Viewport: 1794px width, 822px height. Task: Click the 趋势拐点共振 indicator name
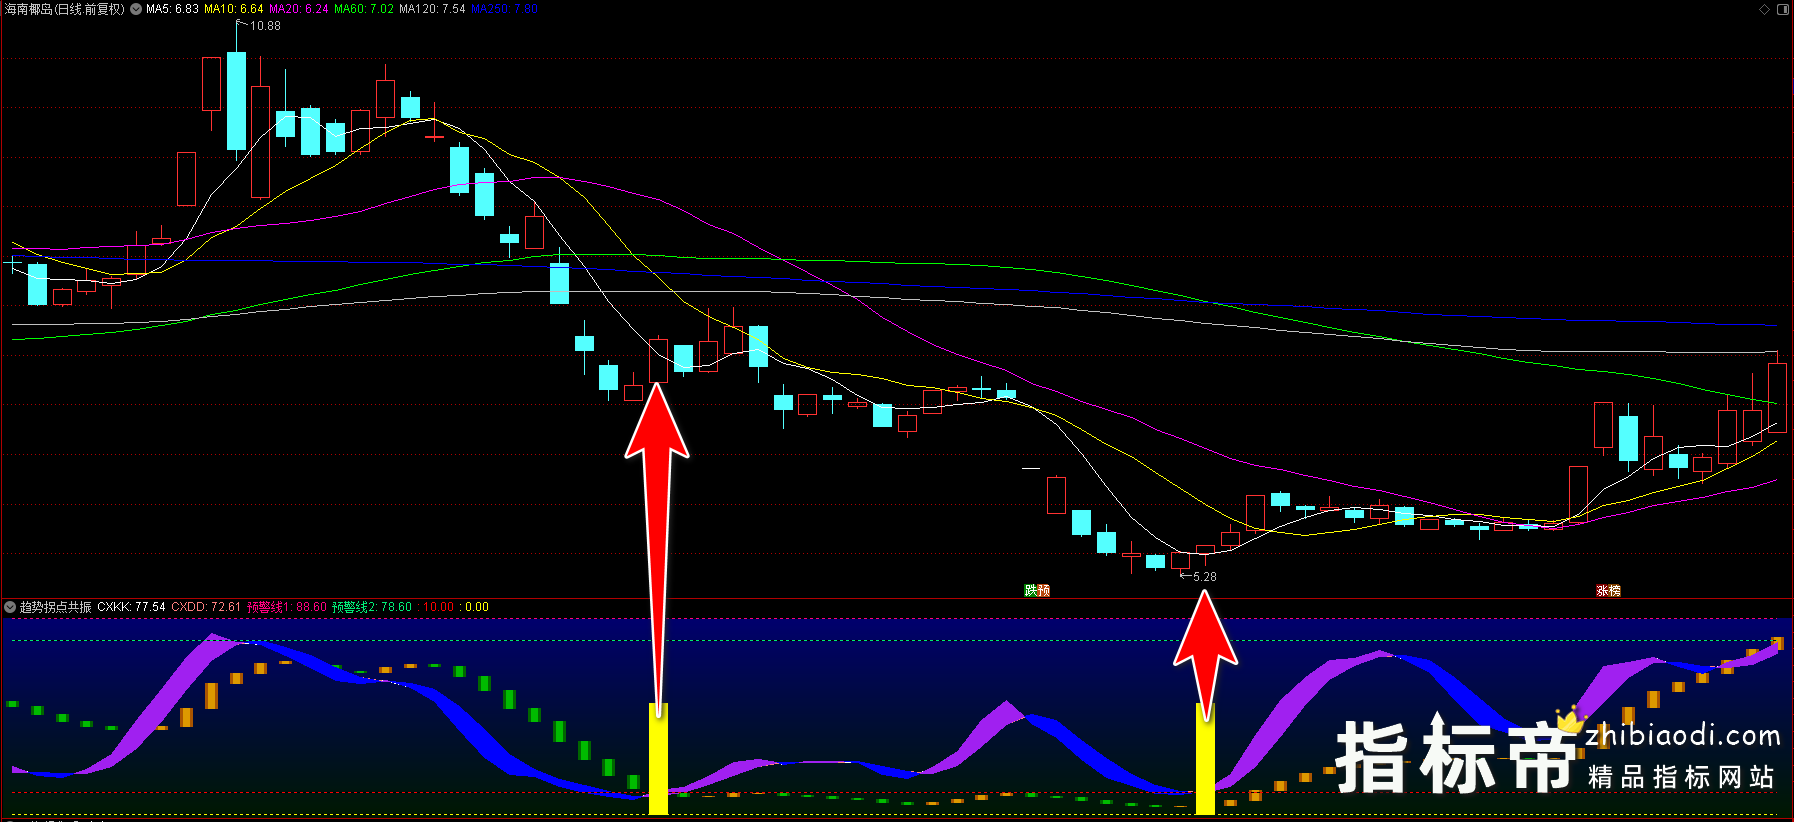[x=56, y=607]
